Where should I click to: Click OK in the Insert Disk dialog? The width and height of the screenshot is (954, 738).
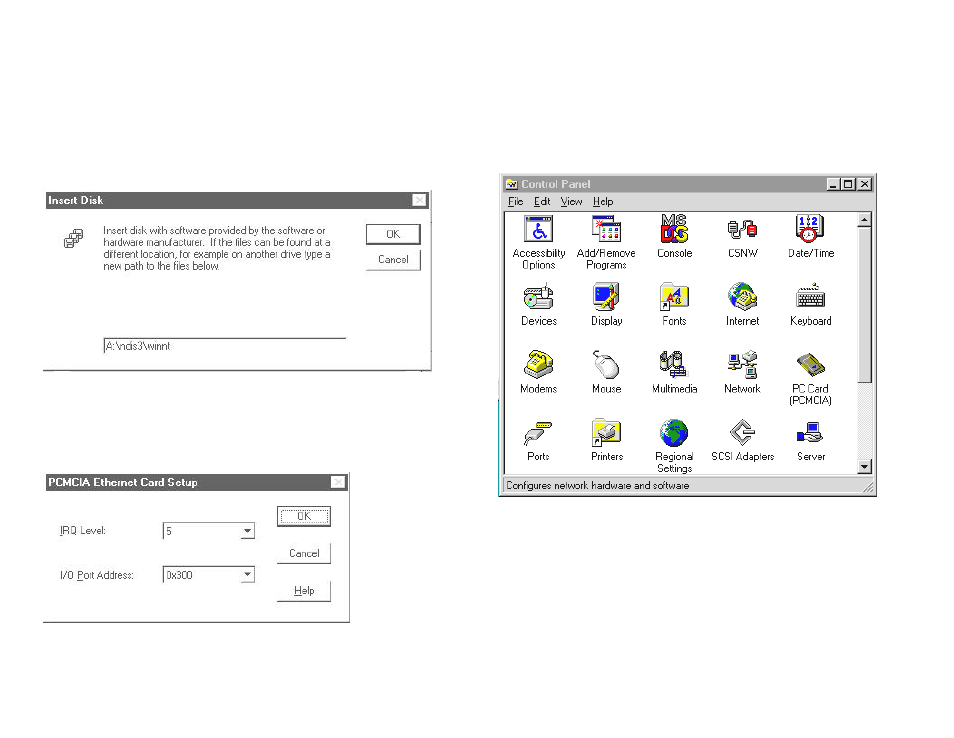coord(393,234)
